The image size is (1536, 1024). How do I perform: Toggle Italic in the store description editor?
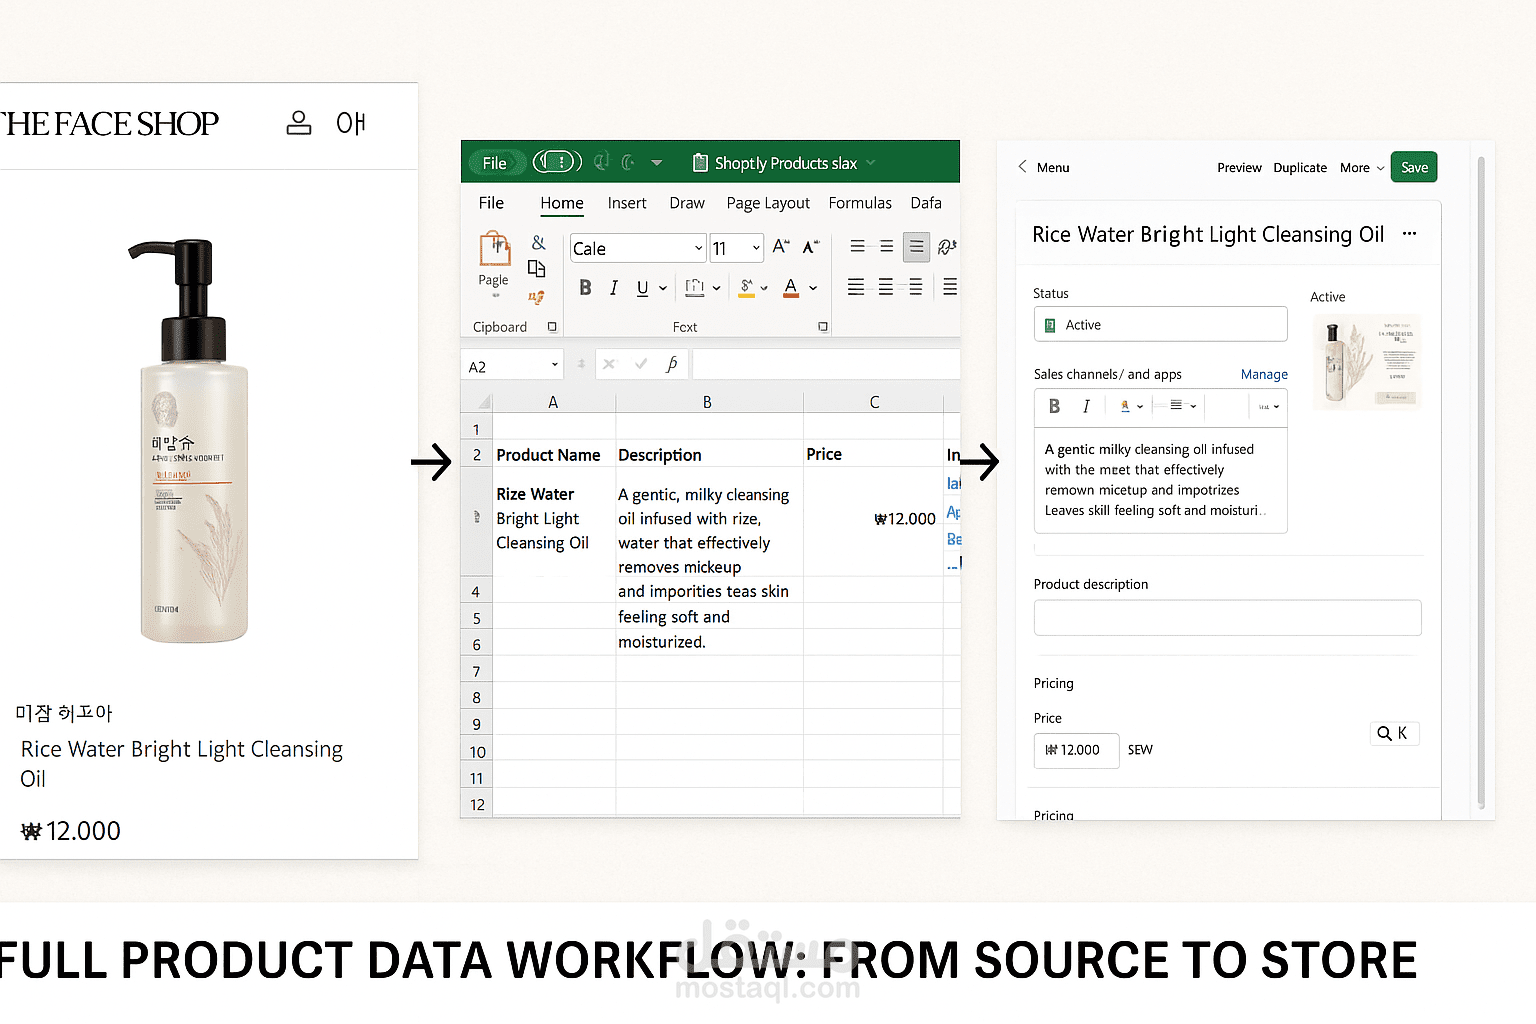(x=1086, y=406)
